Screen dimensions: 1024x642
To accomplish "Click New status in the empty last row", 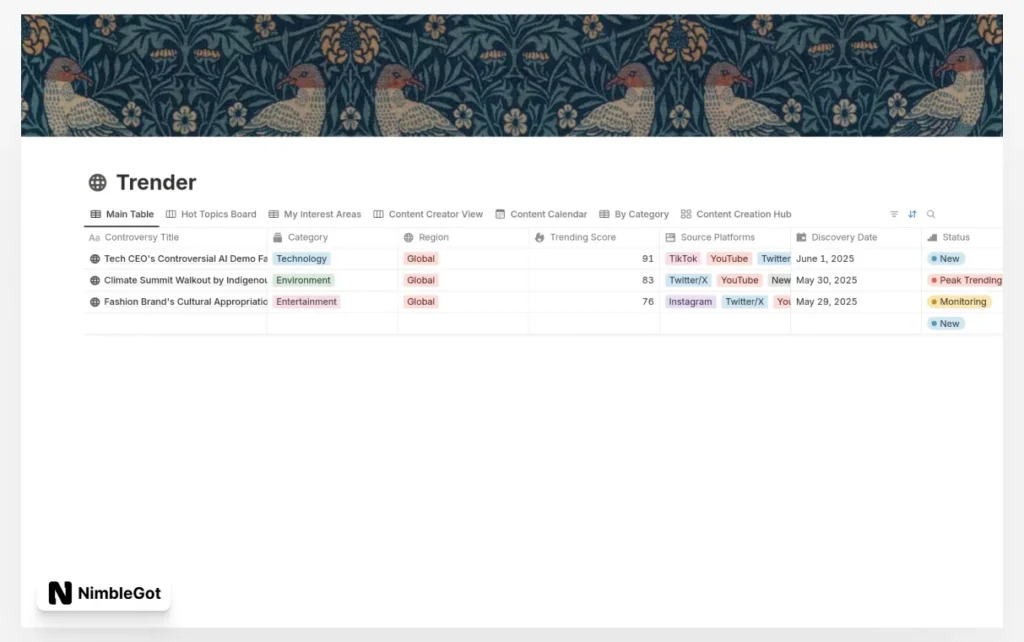I will pos(946,323).
